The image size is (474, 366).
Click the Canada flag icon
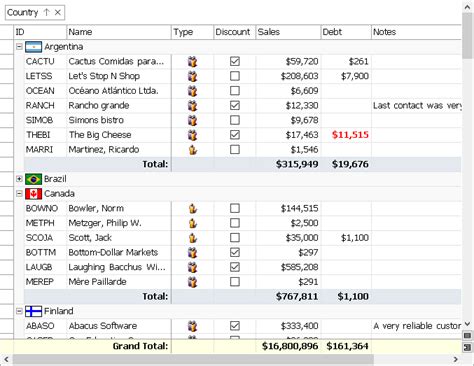pyautogui.click(x=33, y=194)
